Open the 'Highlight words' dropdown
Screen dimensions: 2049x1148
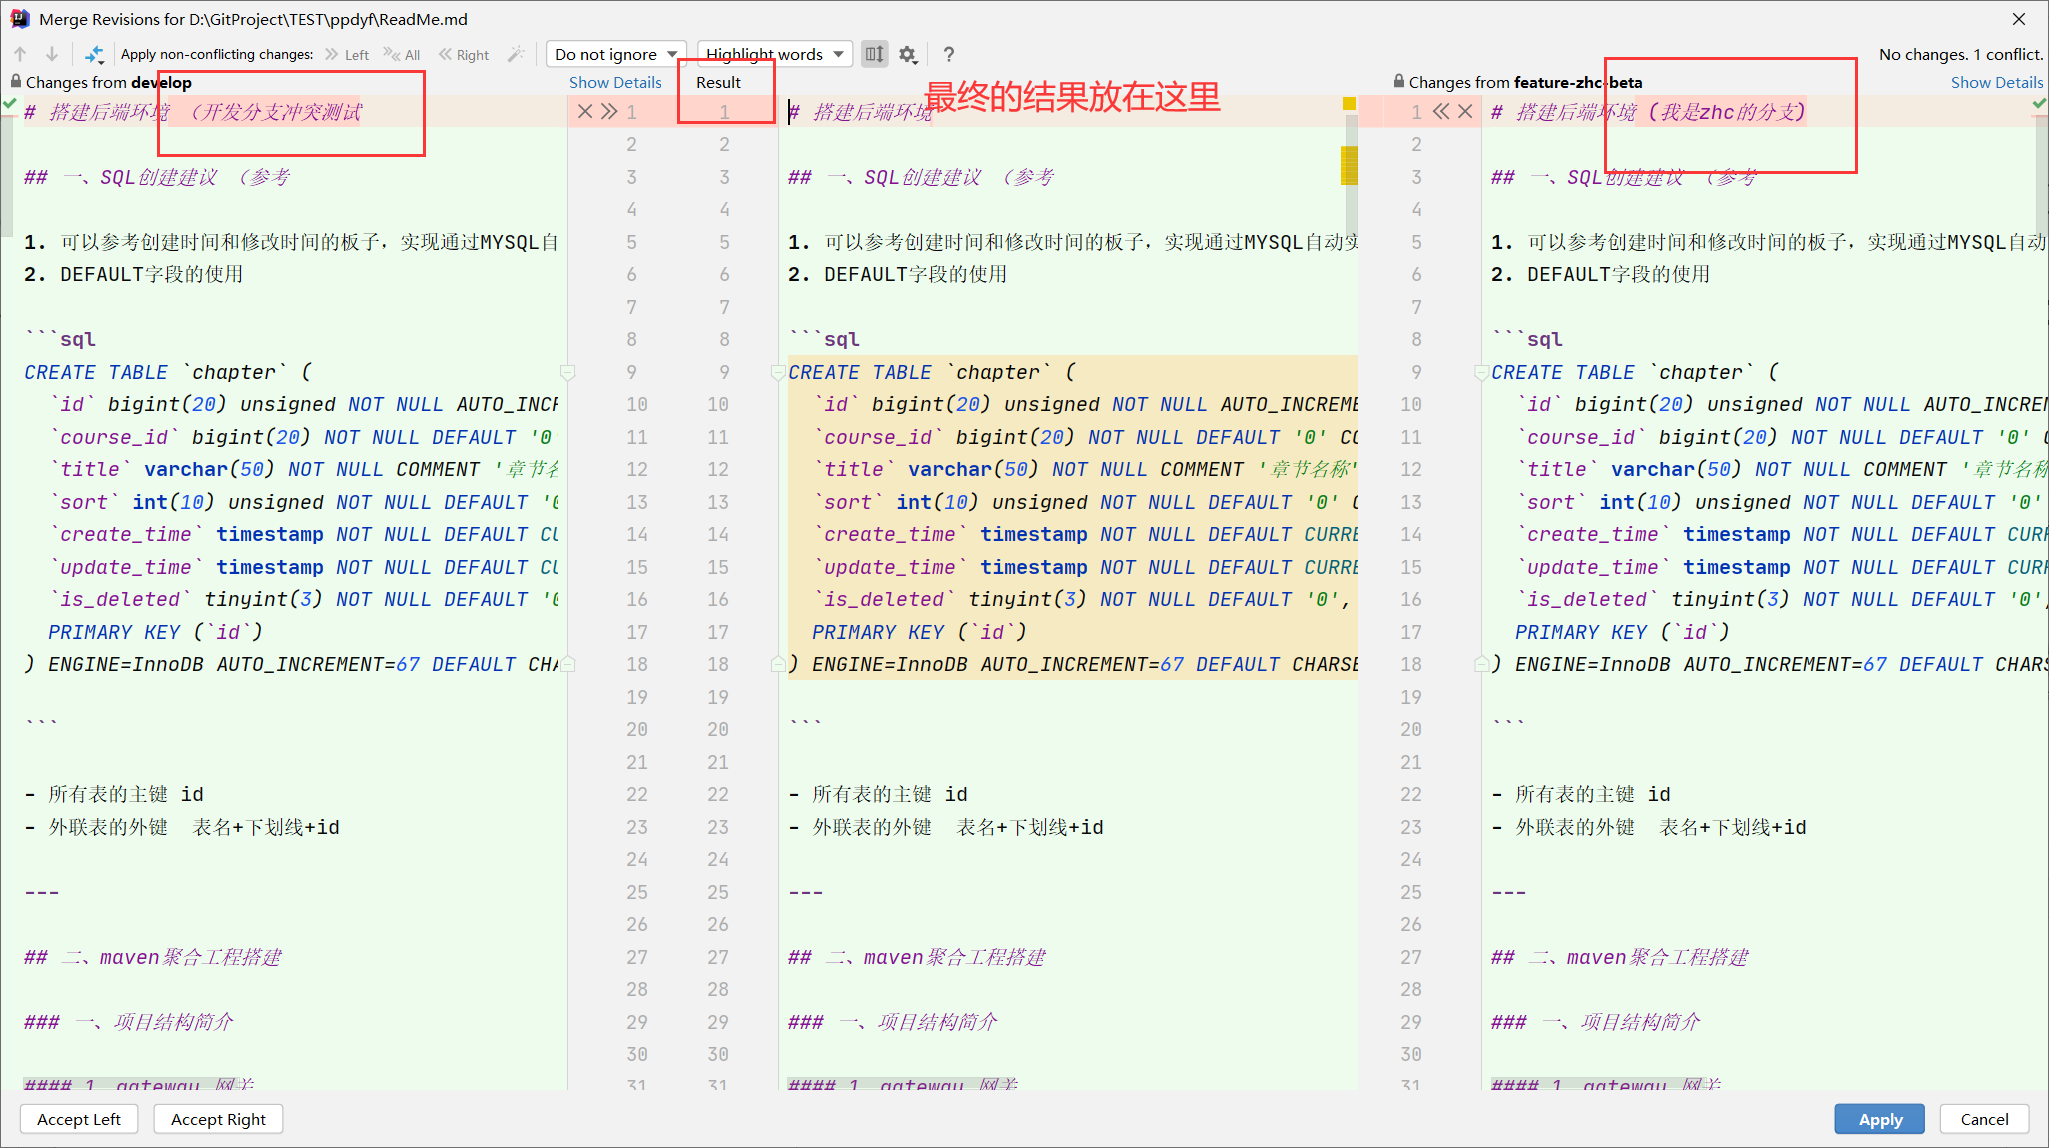coord(775,54)
